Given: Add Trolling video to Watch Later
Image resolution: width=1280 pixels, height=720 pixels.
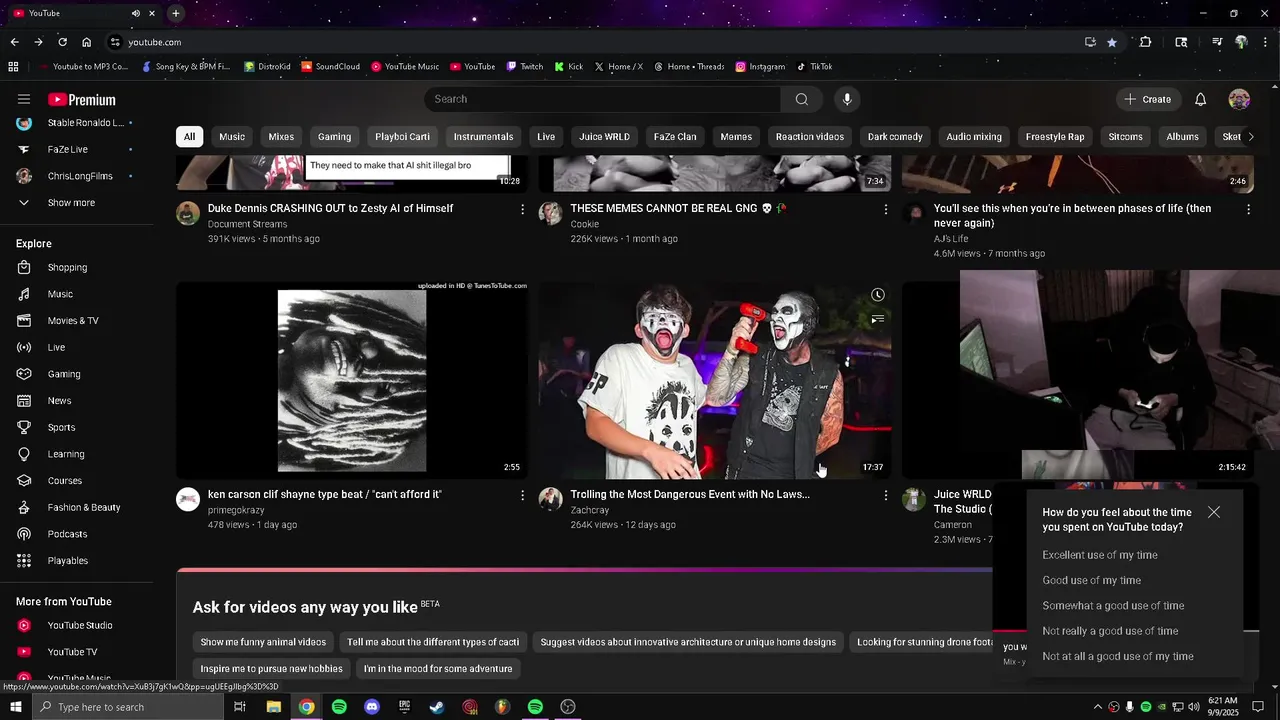Looking at the screenshot, I should [877, 295].
